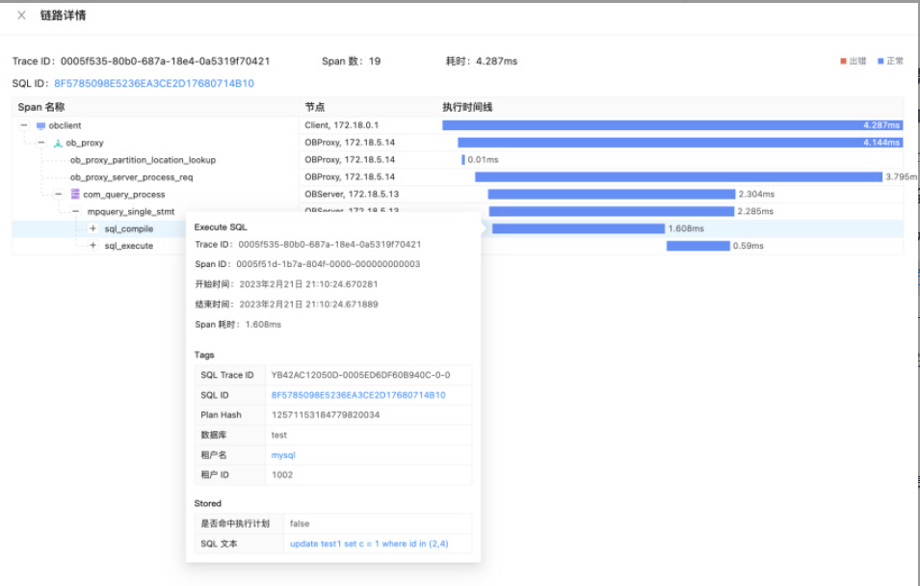Open the SQL ID link in Tags table
Viewport: 920px width, 586px height.
(358, 395)
